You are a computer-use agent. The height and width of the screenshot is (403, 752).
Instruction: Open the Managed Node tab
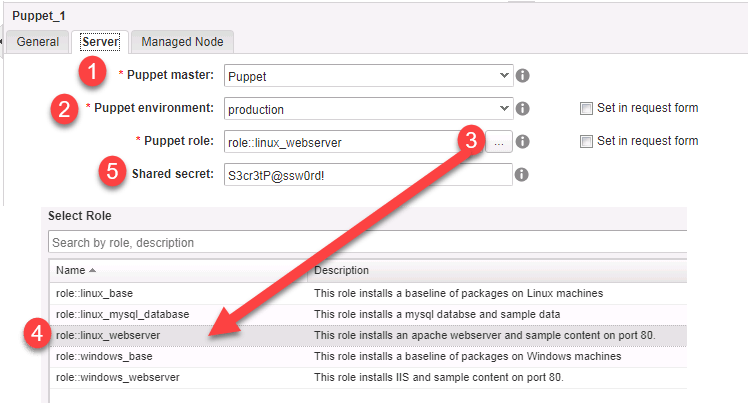(182, 42)
